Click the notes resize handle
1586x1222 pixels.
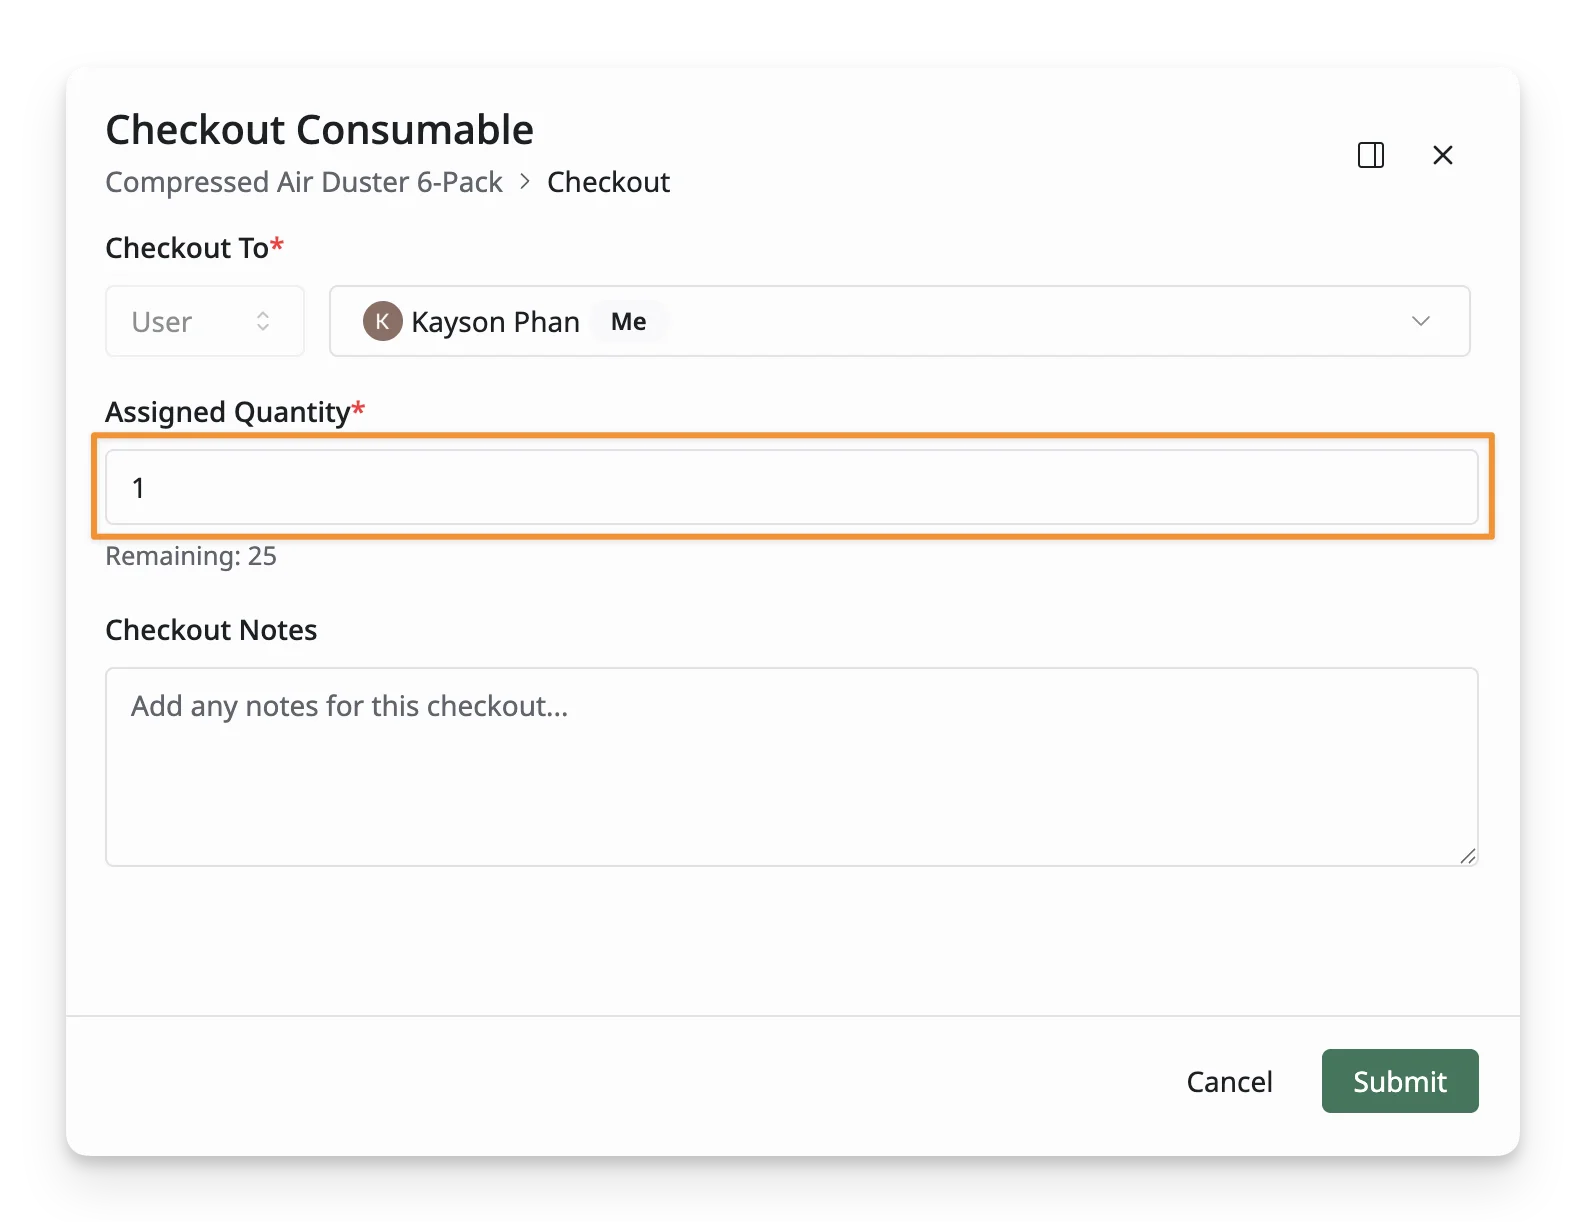1467,855
